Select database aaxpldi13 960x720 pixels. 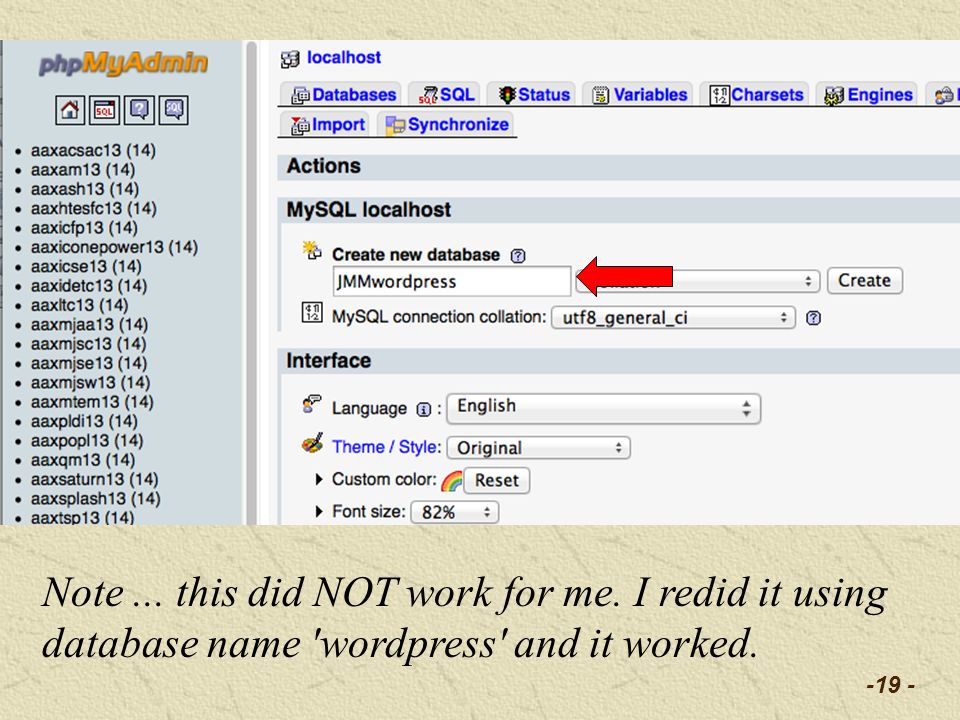point(84,421)
